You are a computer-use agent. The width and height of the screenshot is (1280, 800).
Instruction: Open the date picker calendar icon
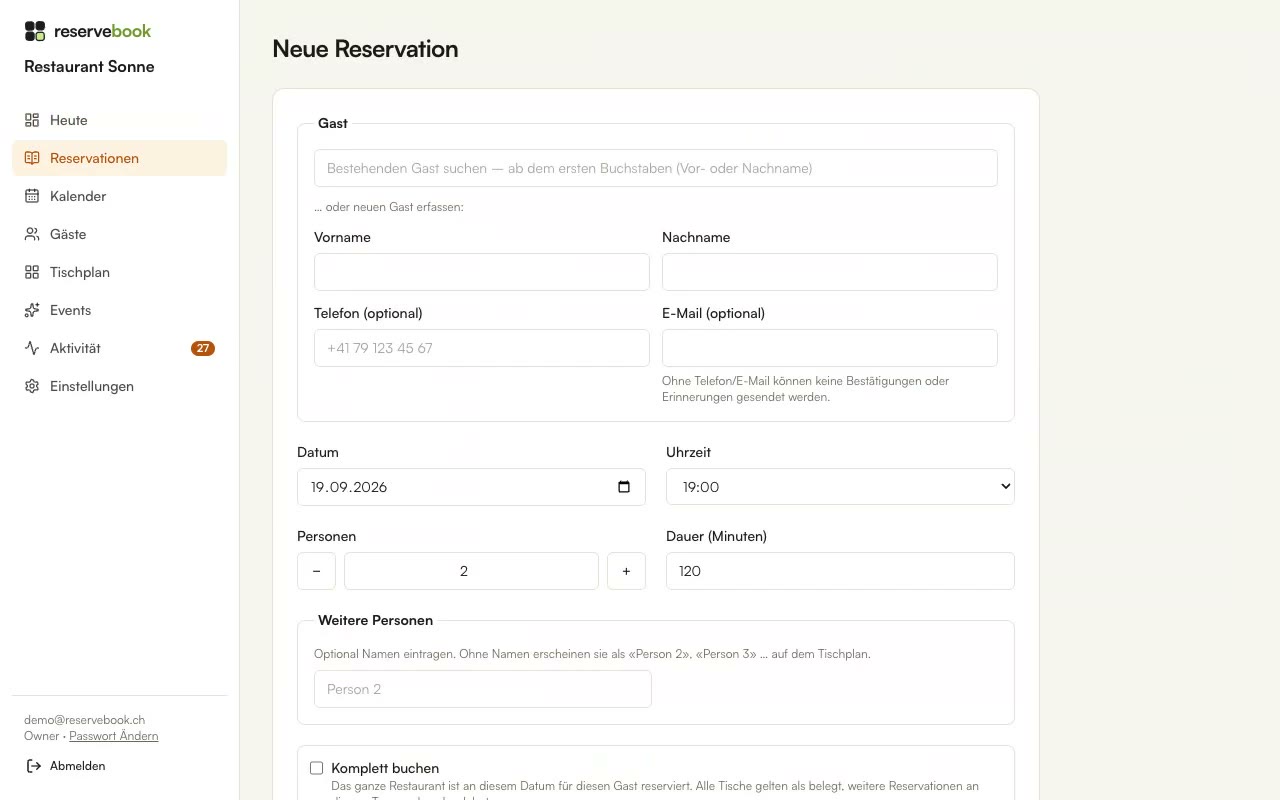coord(624,487)
